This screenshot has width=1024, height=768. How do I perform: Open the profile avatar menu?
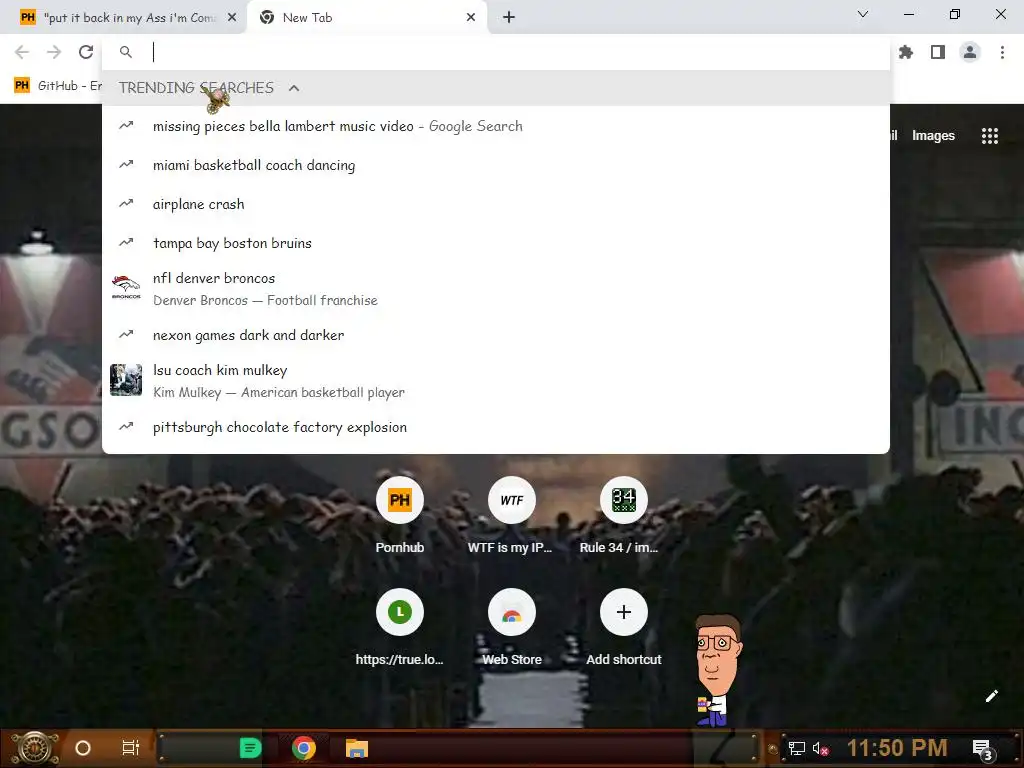pos(970,52)
